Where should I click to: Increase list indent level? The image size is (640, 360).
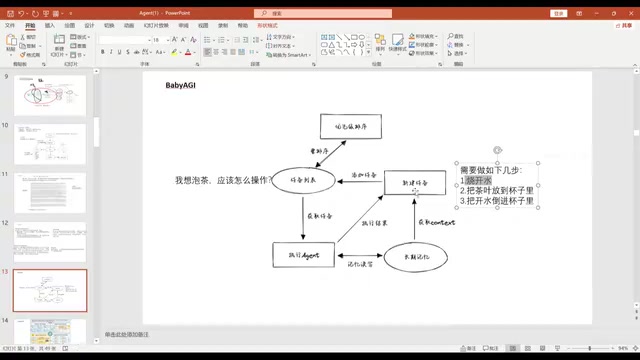pyautogui.click(x=245, y=40)
